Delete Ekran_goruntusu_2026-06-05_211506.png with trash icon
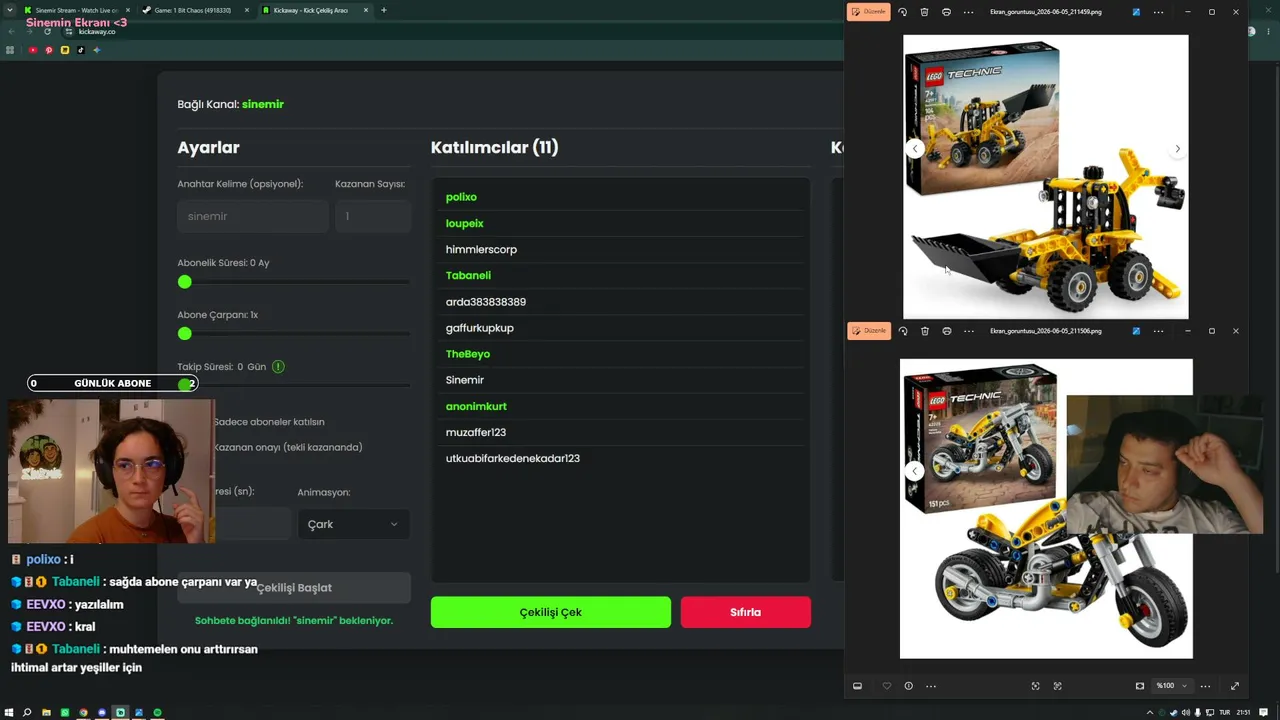The image size is (1280, 720). pyautogui.click(x=924, y=331)
